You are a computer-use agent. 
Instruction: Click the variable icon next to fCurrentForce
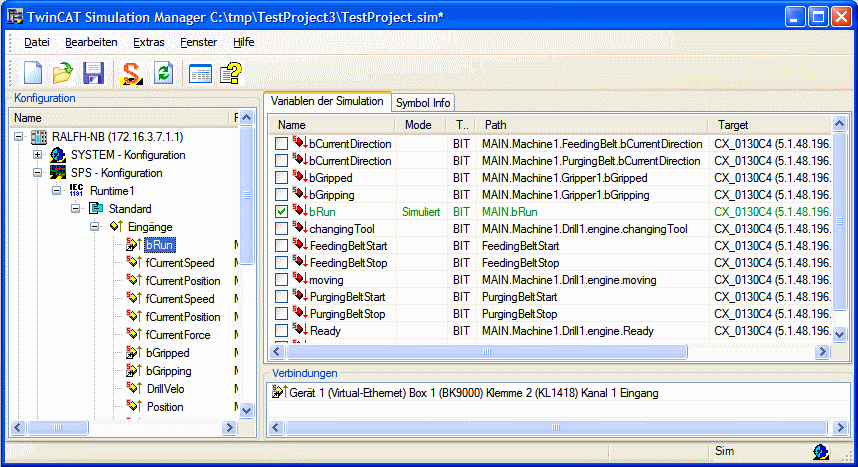(134, 335)
